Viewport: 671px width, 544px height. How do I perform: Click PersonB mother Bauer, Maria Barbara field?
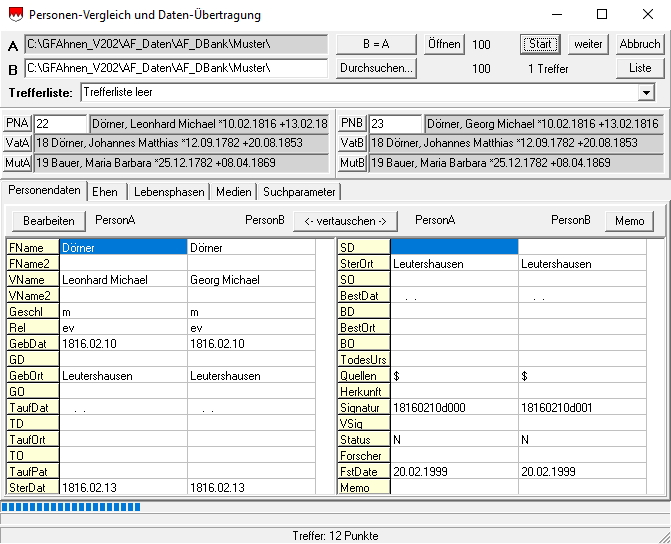pyautogui.click(x=516, y=163)
